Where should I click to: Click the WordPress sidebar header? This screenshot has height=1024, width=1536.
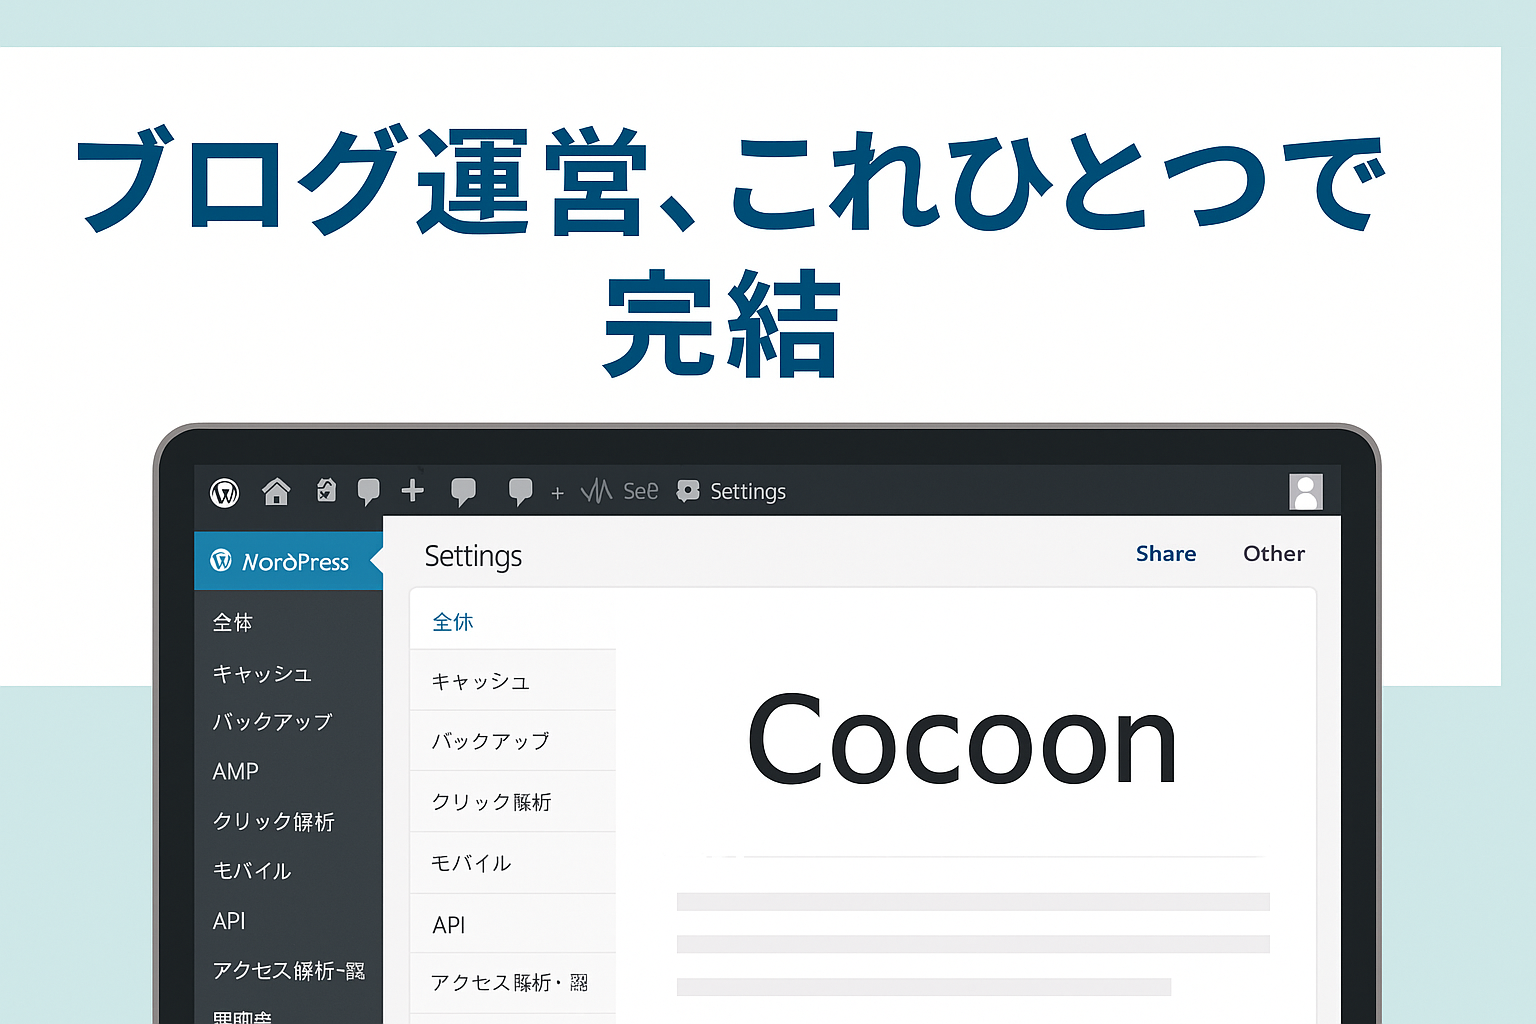click(x=288, y=561)
